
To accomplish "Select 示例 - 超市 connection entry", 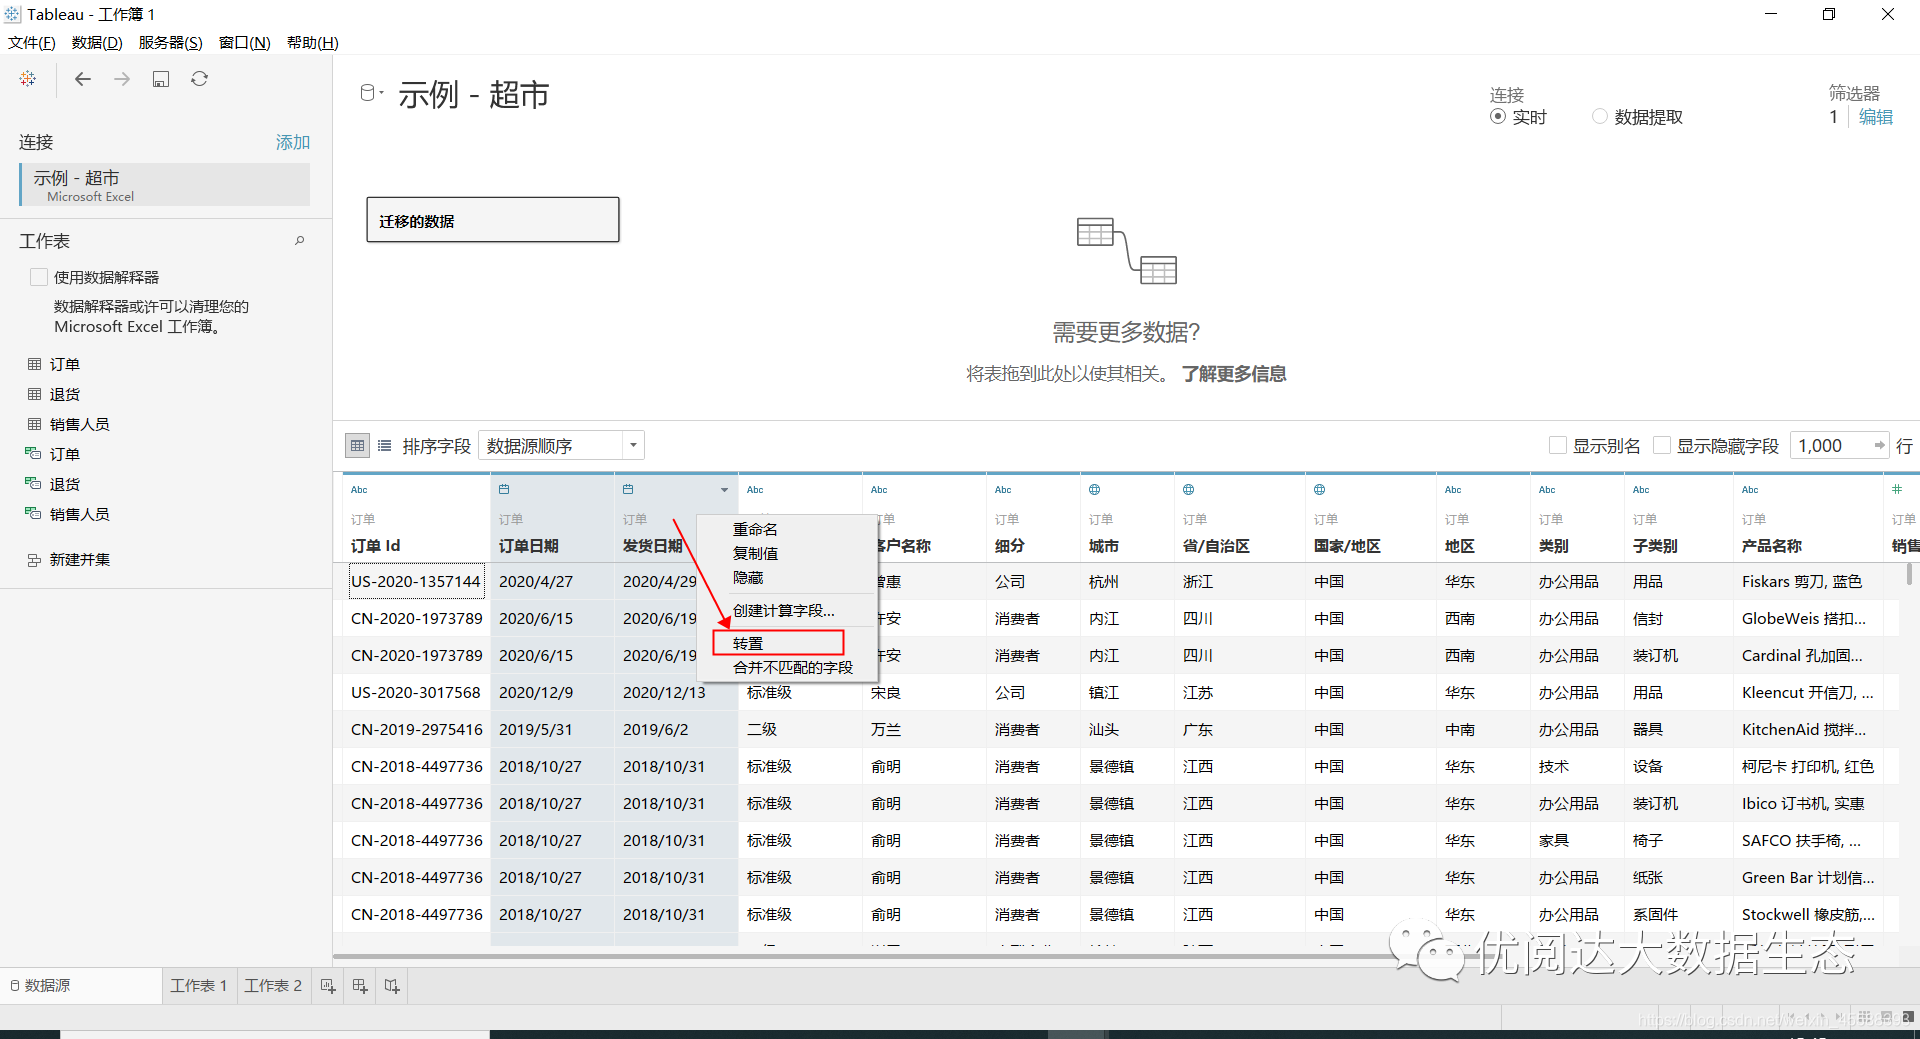I will (x=165, y=185).
